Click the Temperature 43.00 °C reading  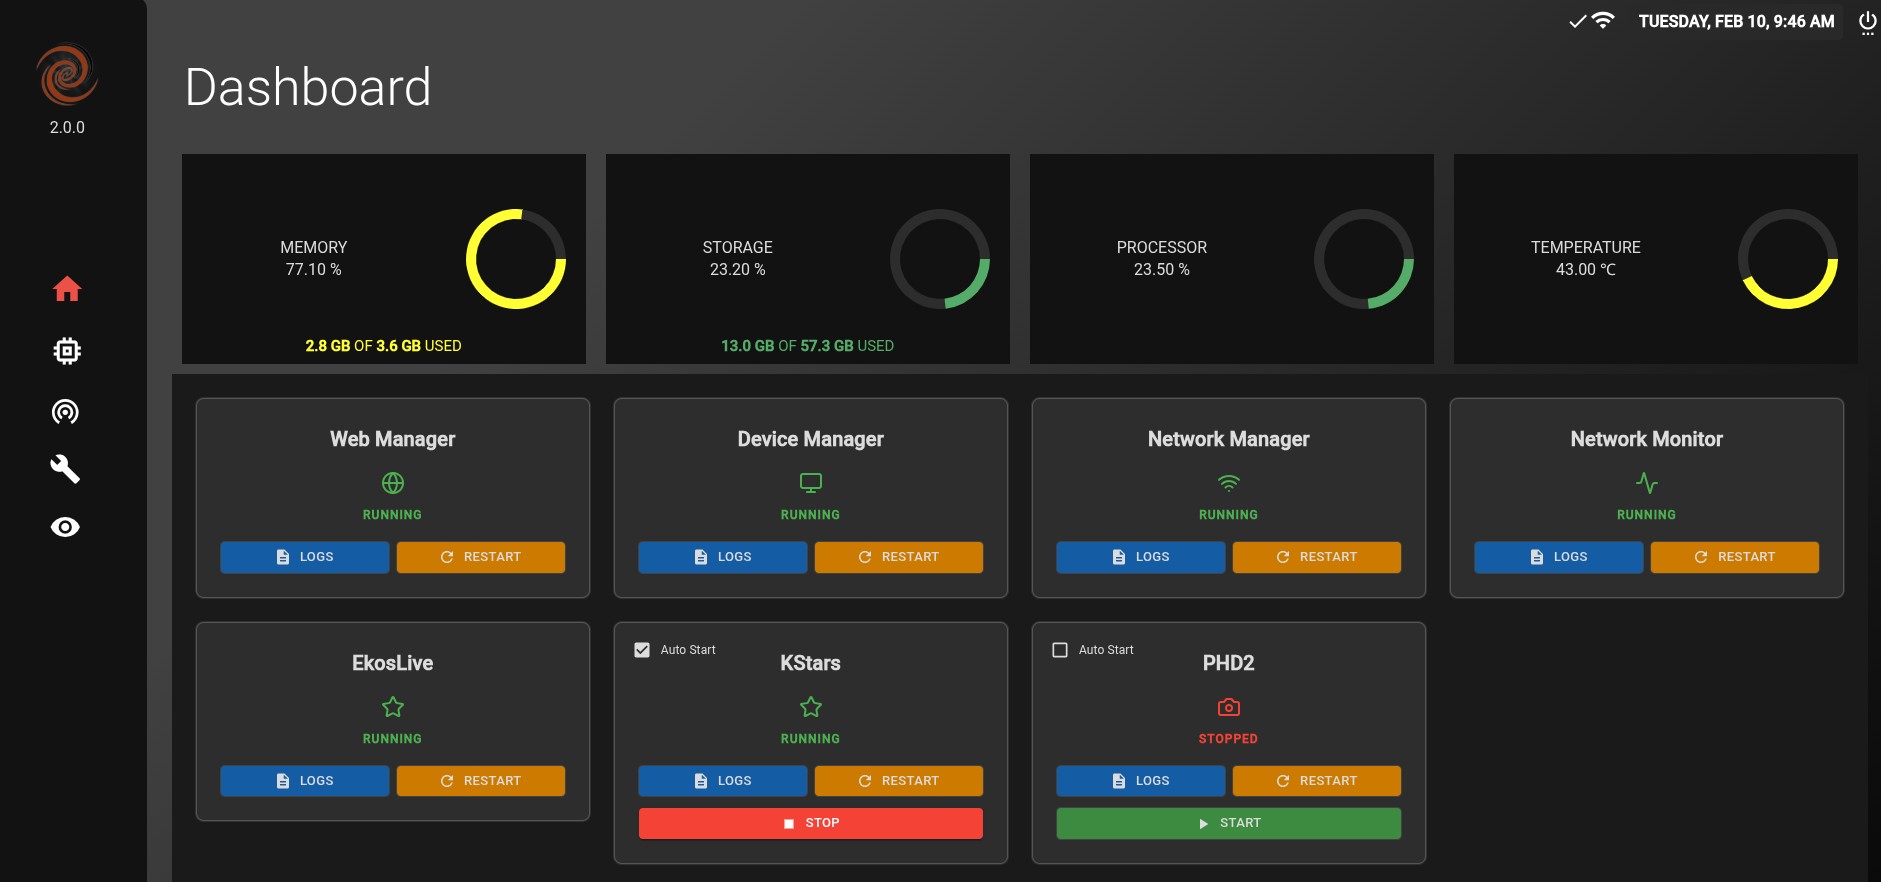pos(1586,270)
